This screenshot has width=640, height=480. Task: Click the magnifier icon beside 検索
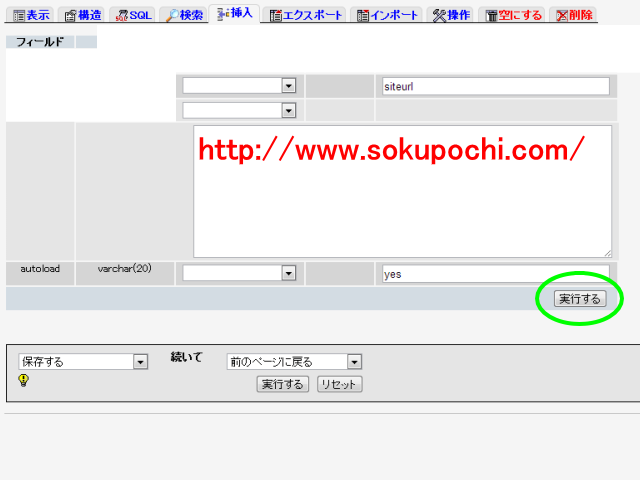click(172, 16)
